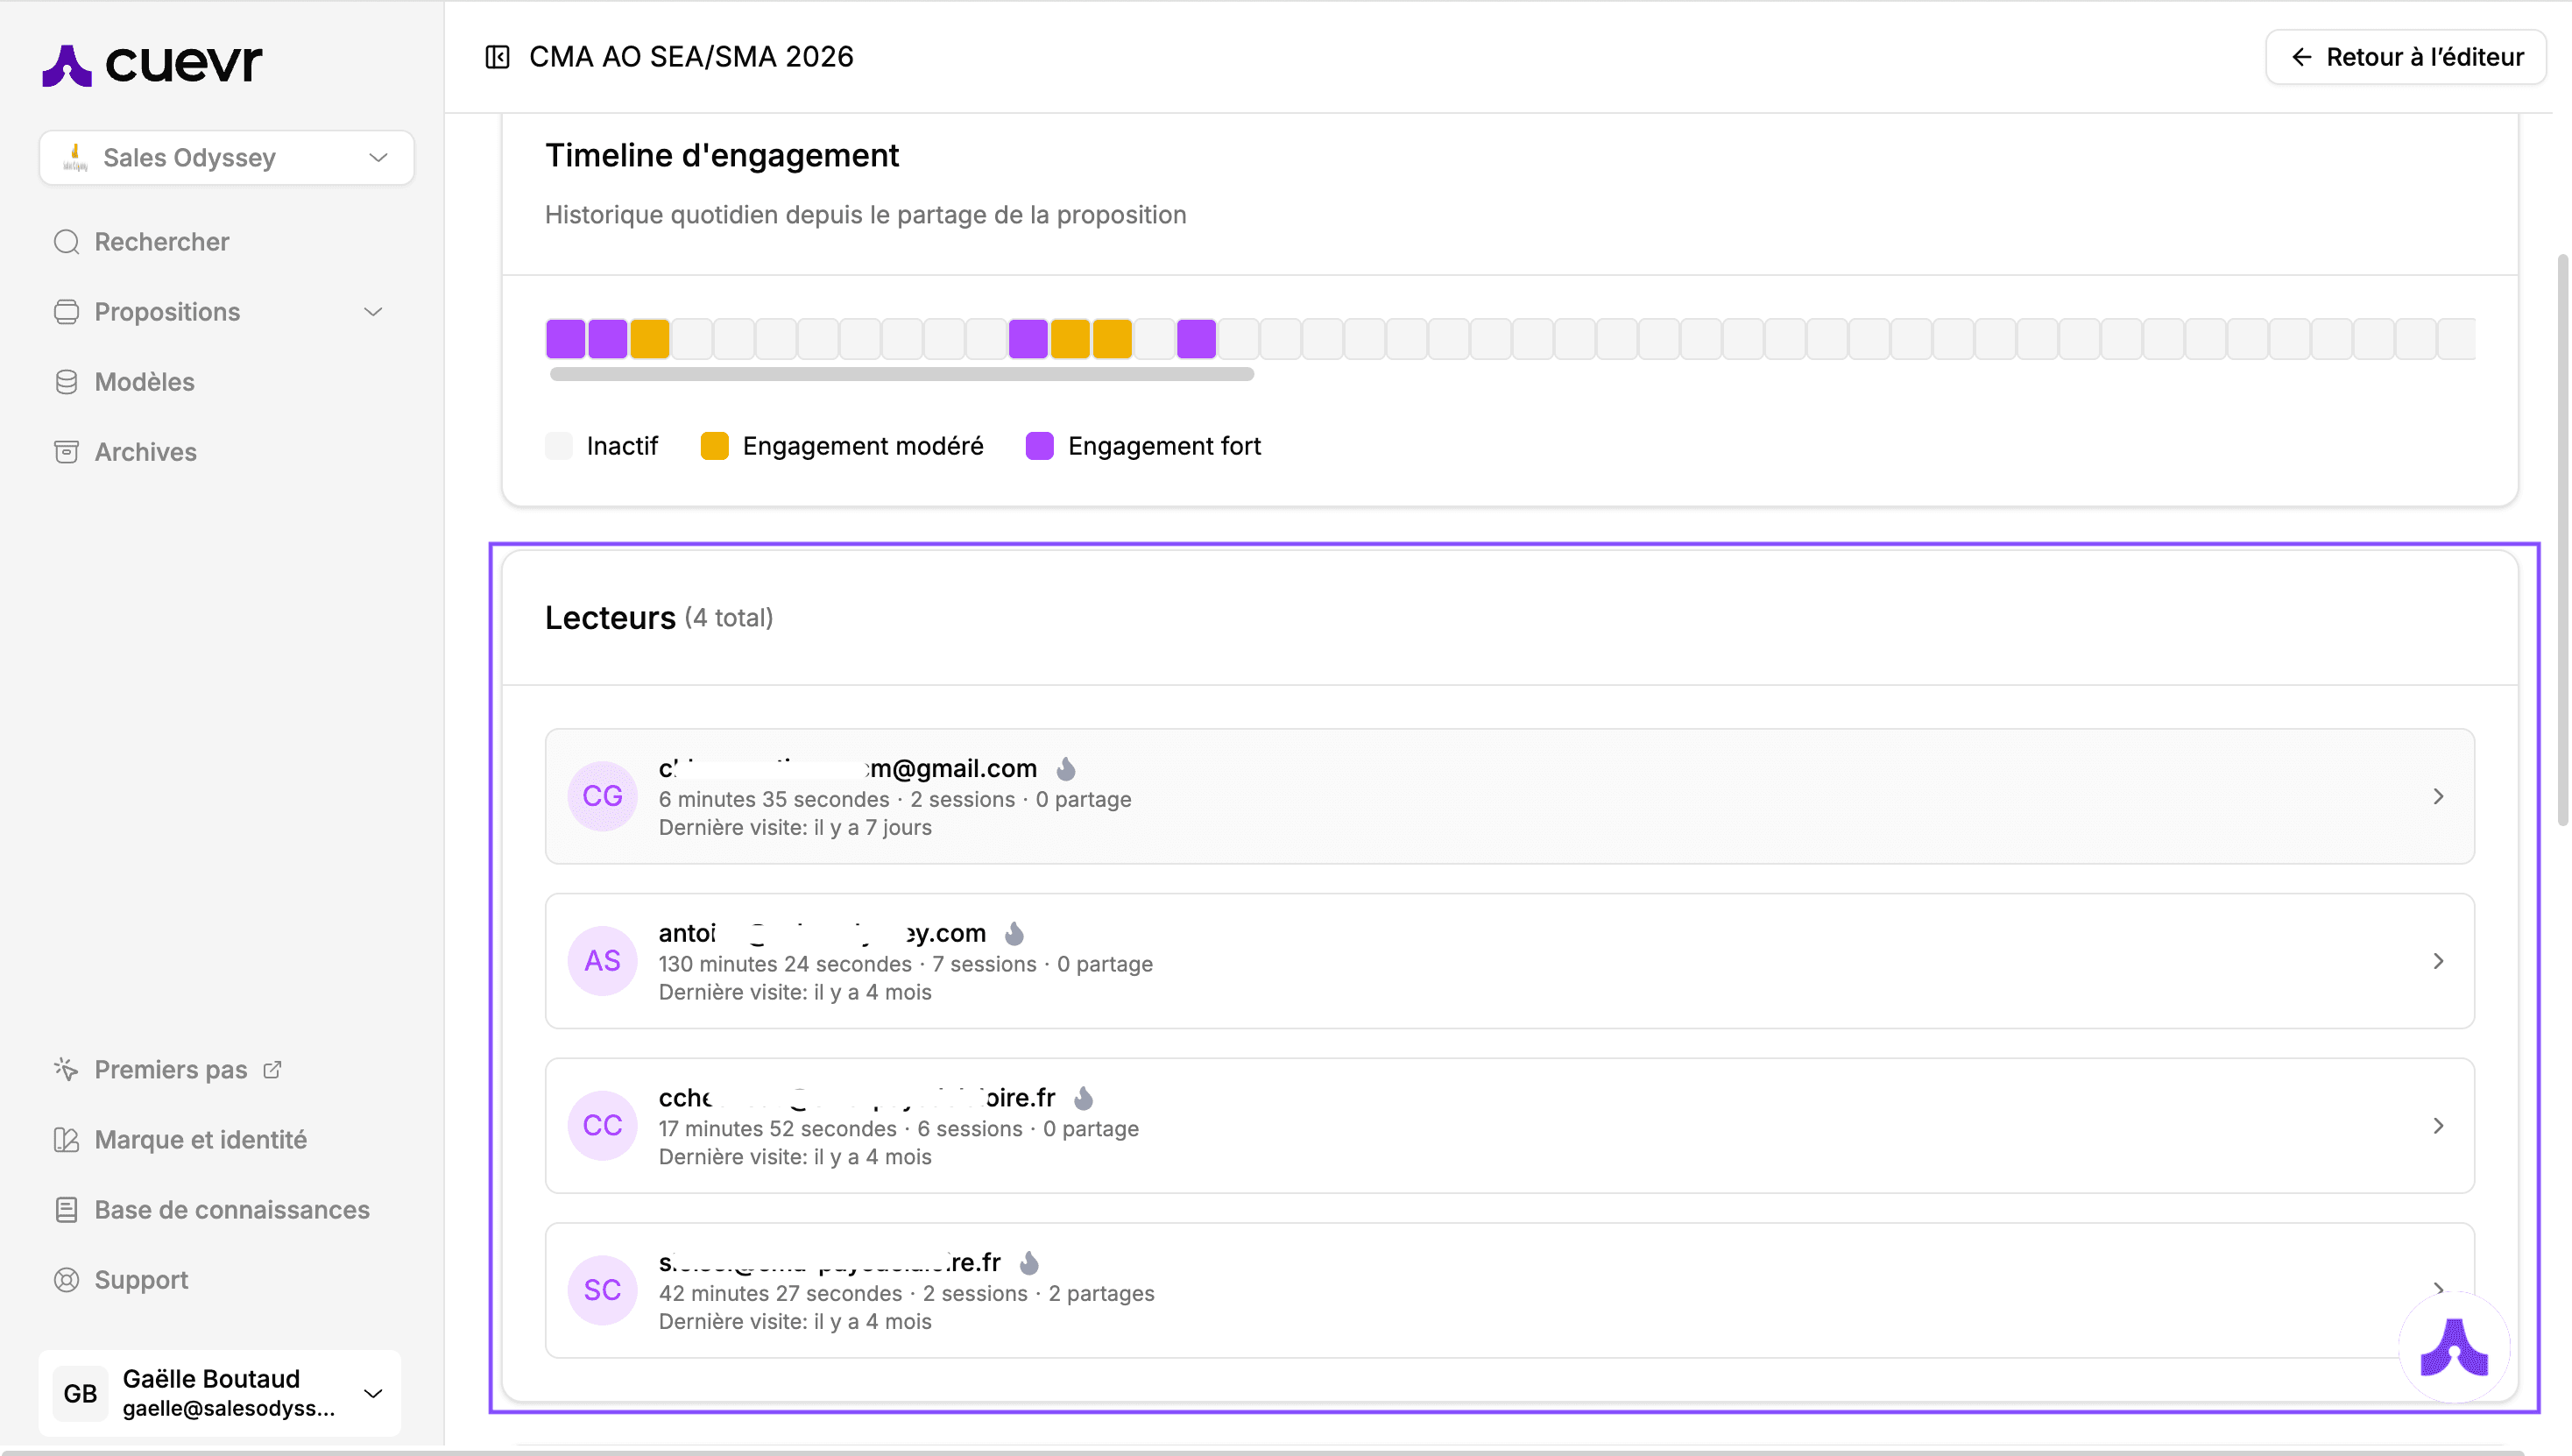
Task: Open Marque et identité page
Action: point(200,1140)
